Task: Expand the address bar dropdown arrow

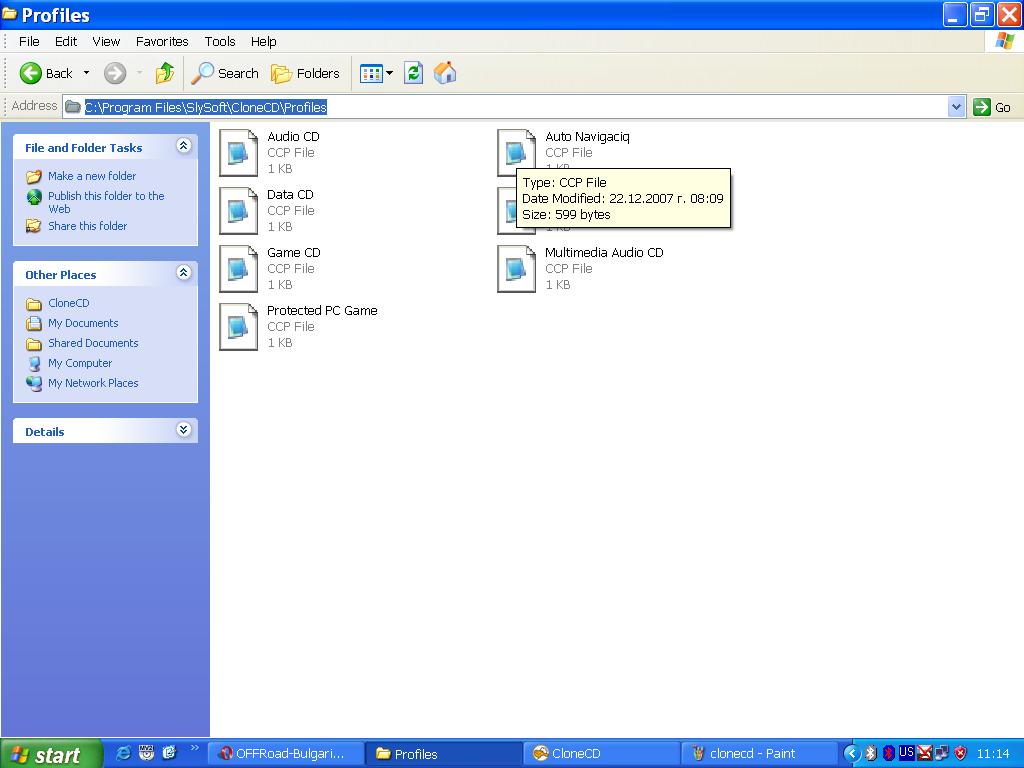Action: (956, 107)
